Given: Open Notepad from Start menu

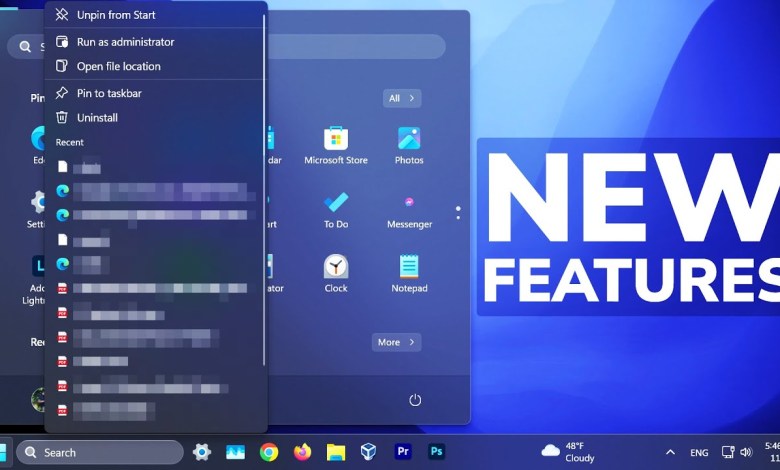Looking at the screenshot, I should point(409,274).
